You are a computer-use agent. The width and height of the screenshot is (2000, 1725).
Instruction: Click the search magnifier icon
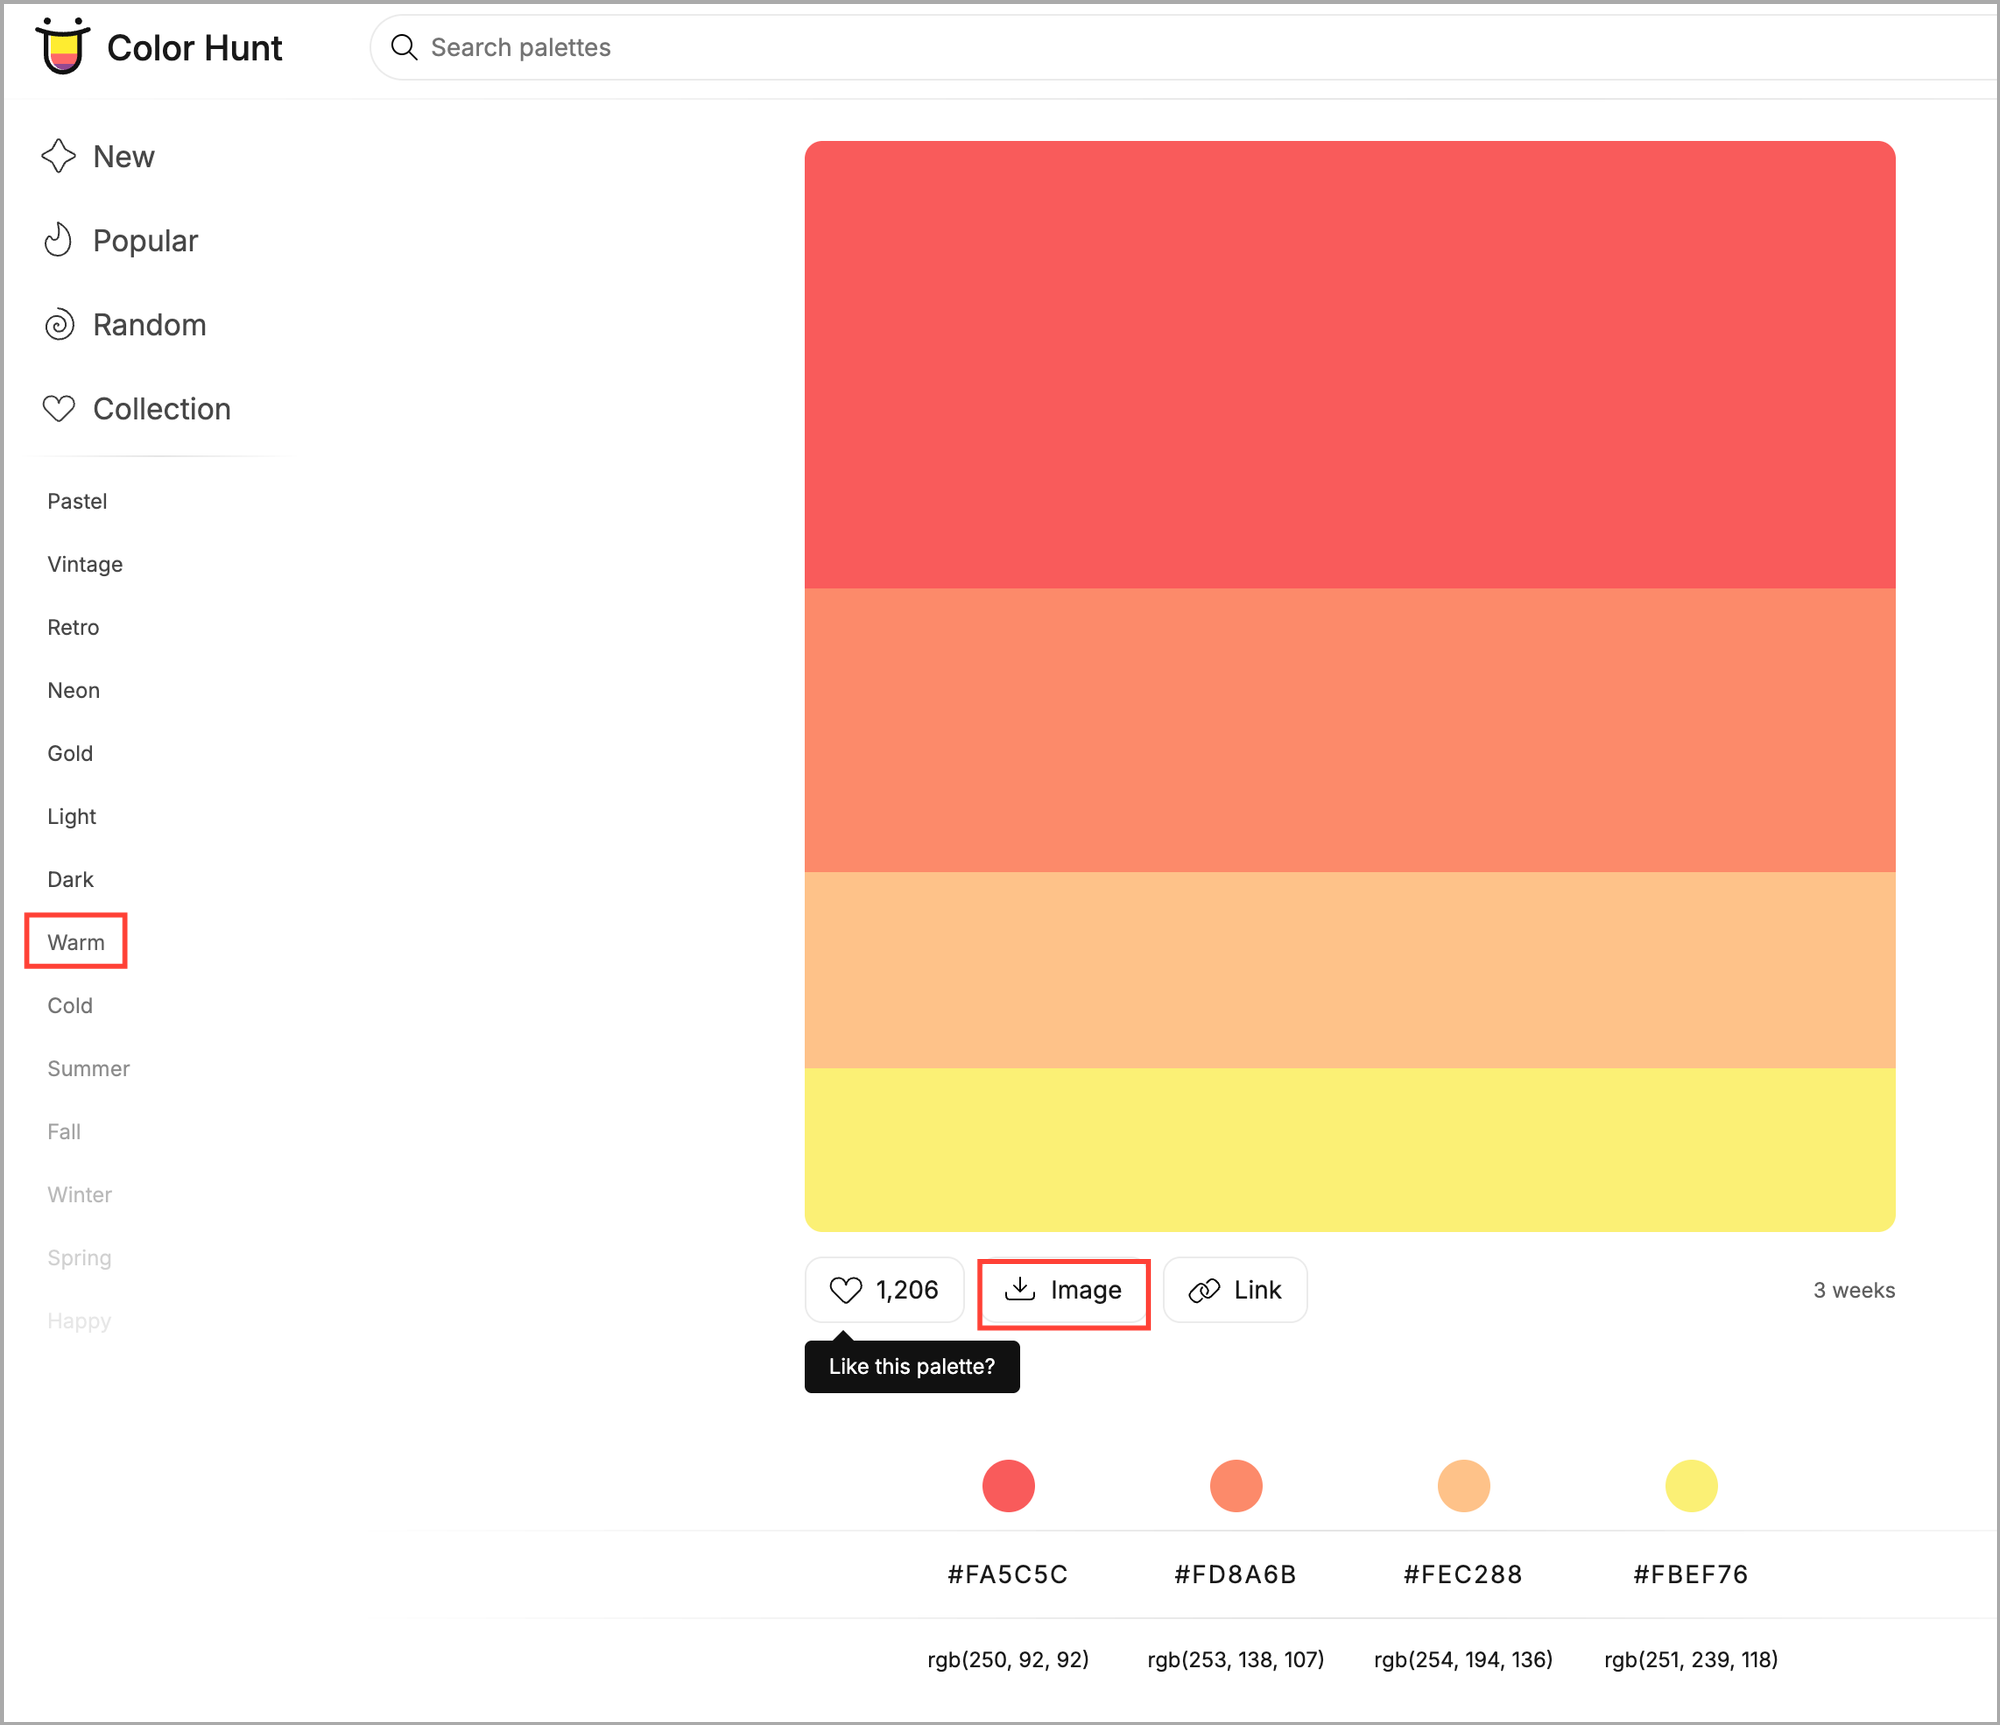point(404,47)
